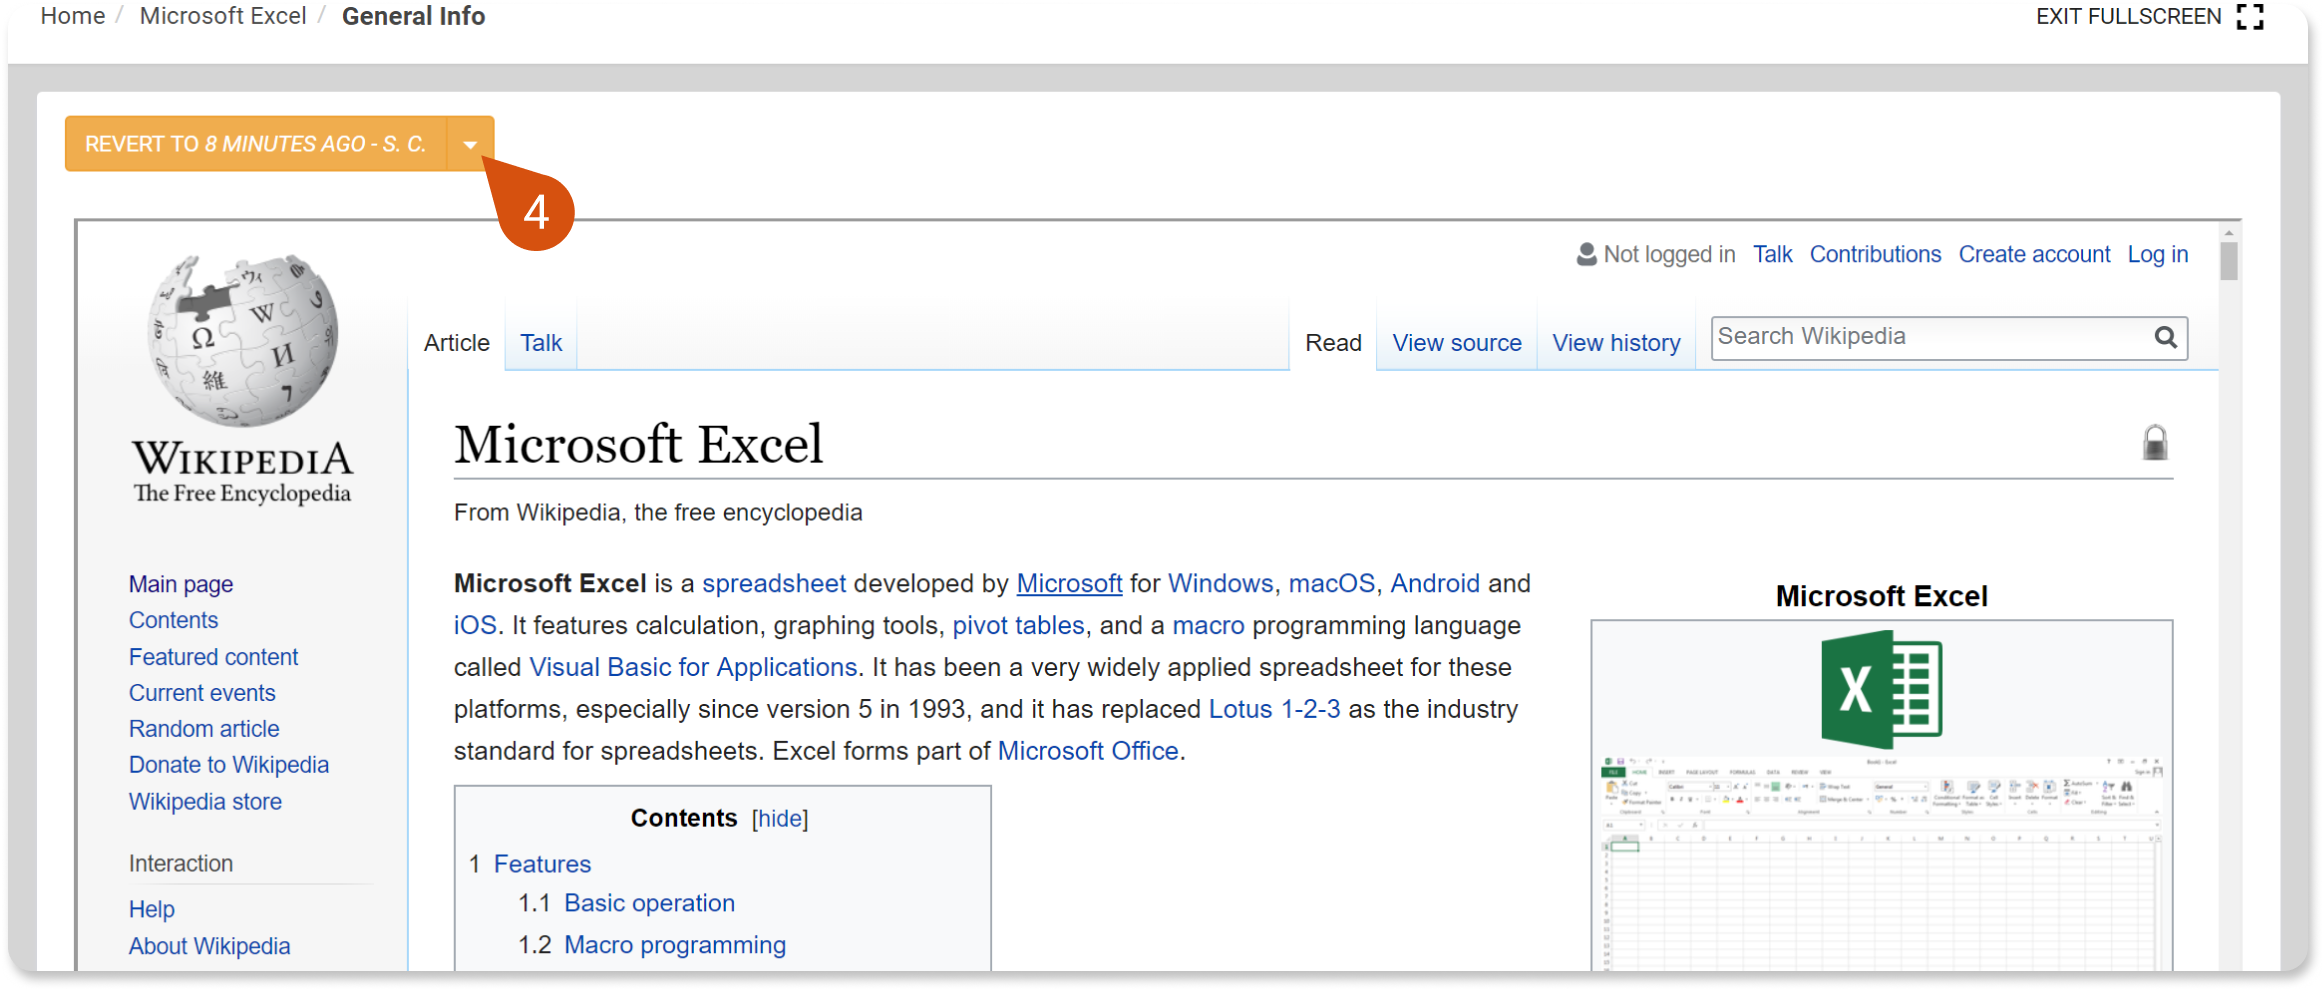Screen dimensions: 2324x991
Task: Click EXIT FULLSCREEN label
Action: [2129, 17]
